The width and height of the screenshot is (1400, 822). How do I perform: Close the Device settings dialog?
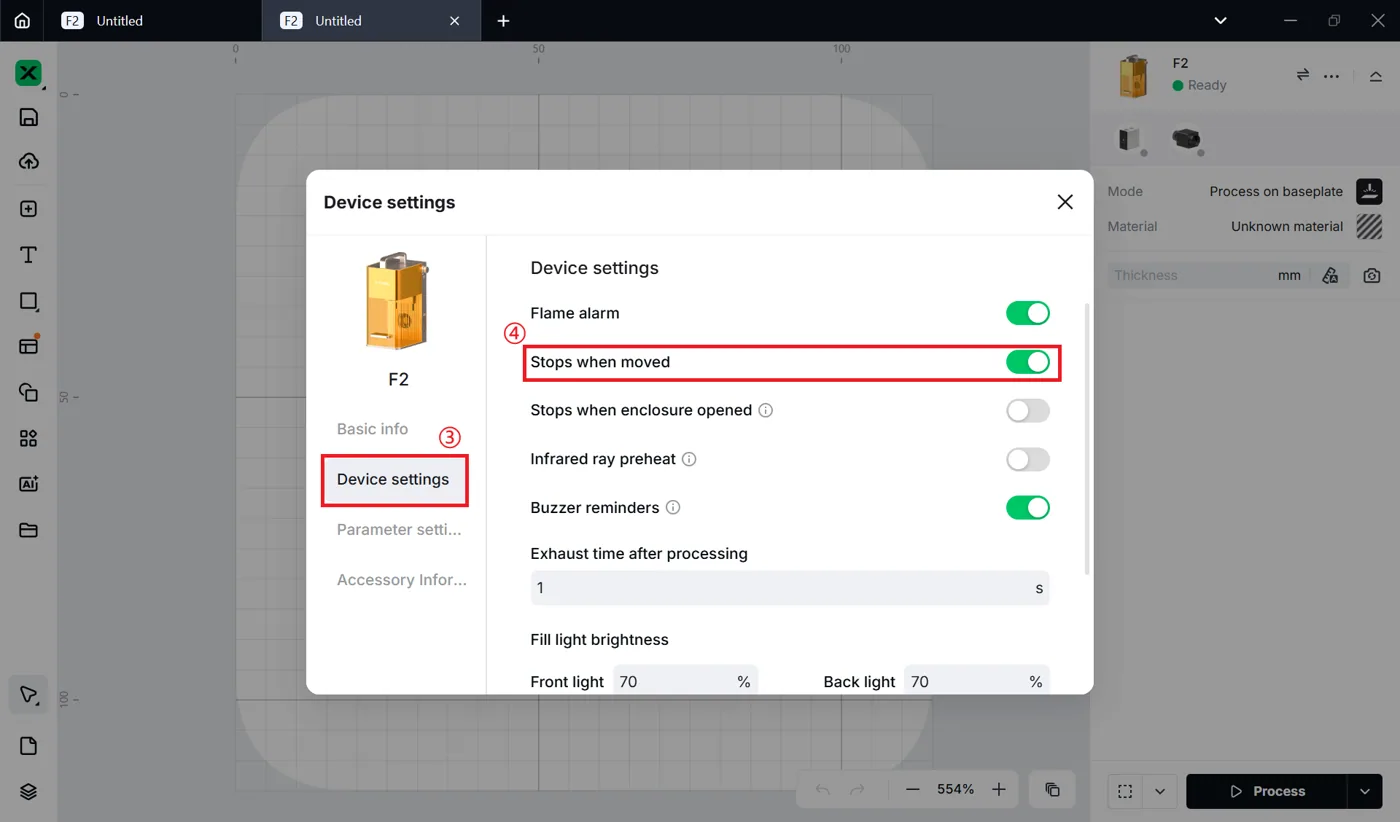1065,202
